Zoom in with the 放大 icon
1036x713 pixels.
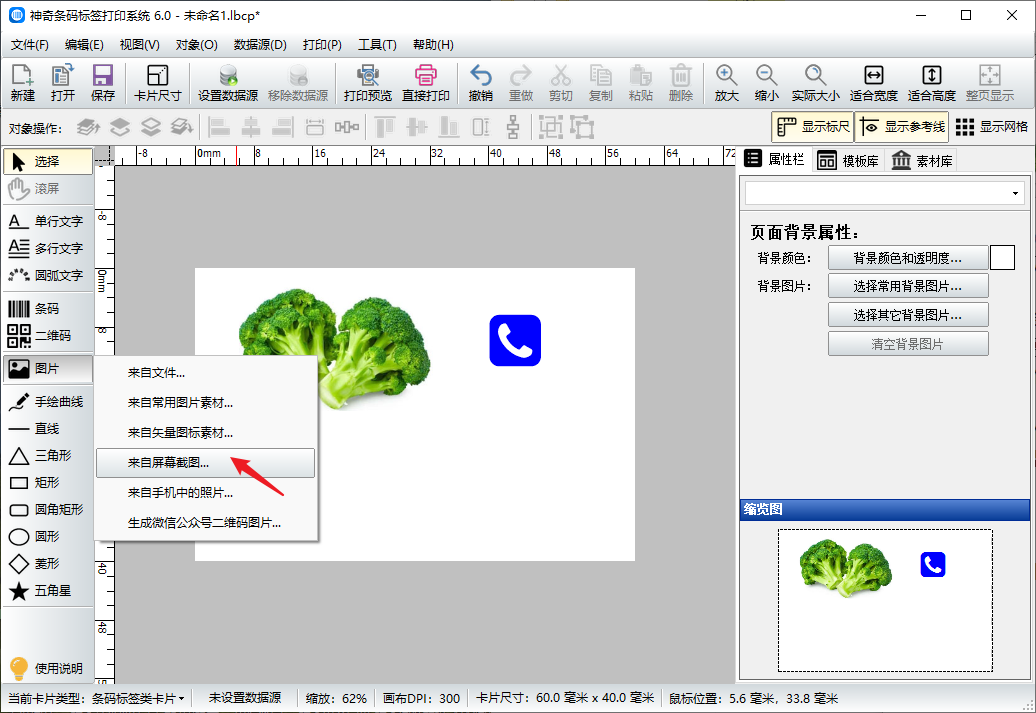(726, 83)
